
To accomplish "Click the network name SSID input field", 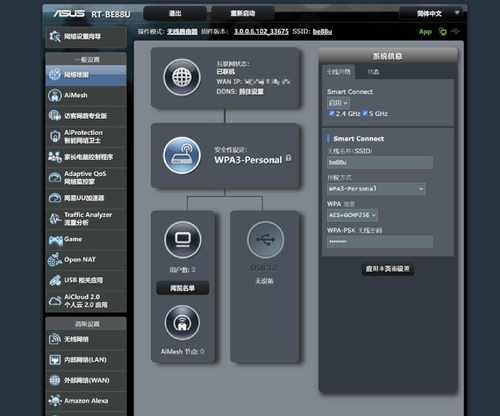I will click(x=380, y=163).
